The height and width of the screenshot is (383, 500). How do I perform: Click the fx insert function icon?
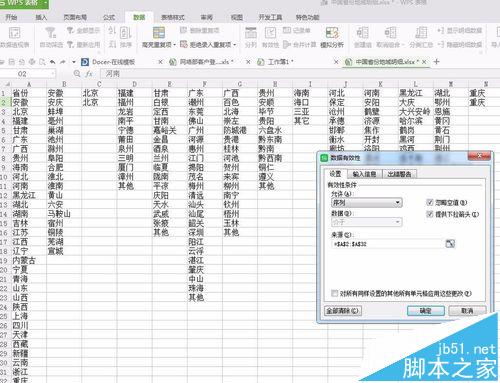coord(89,74)
